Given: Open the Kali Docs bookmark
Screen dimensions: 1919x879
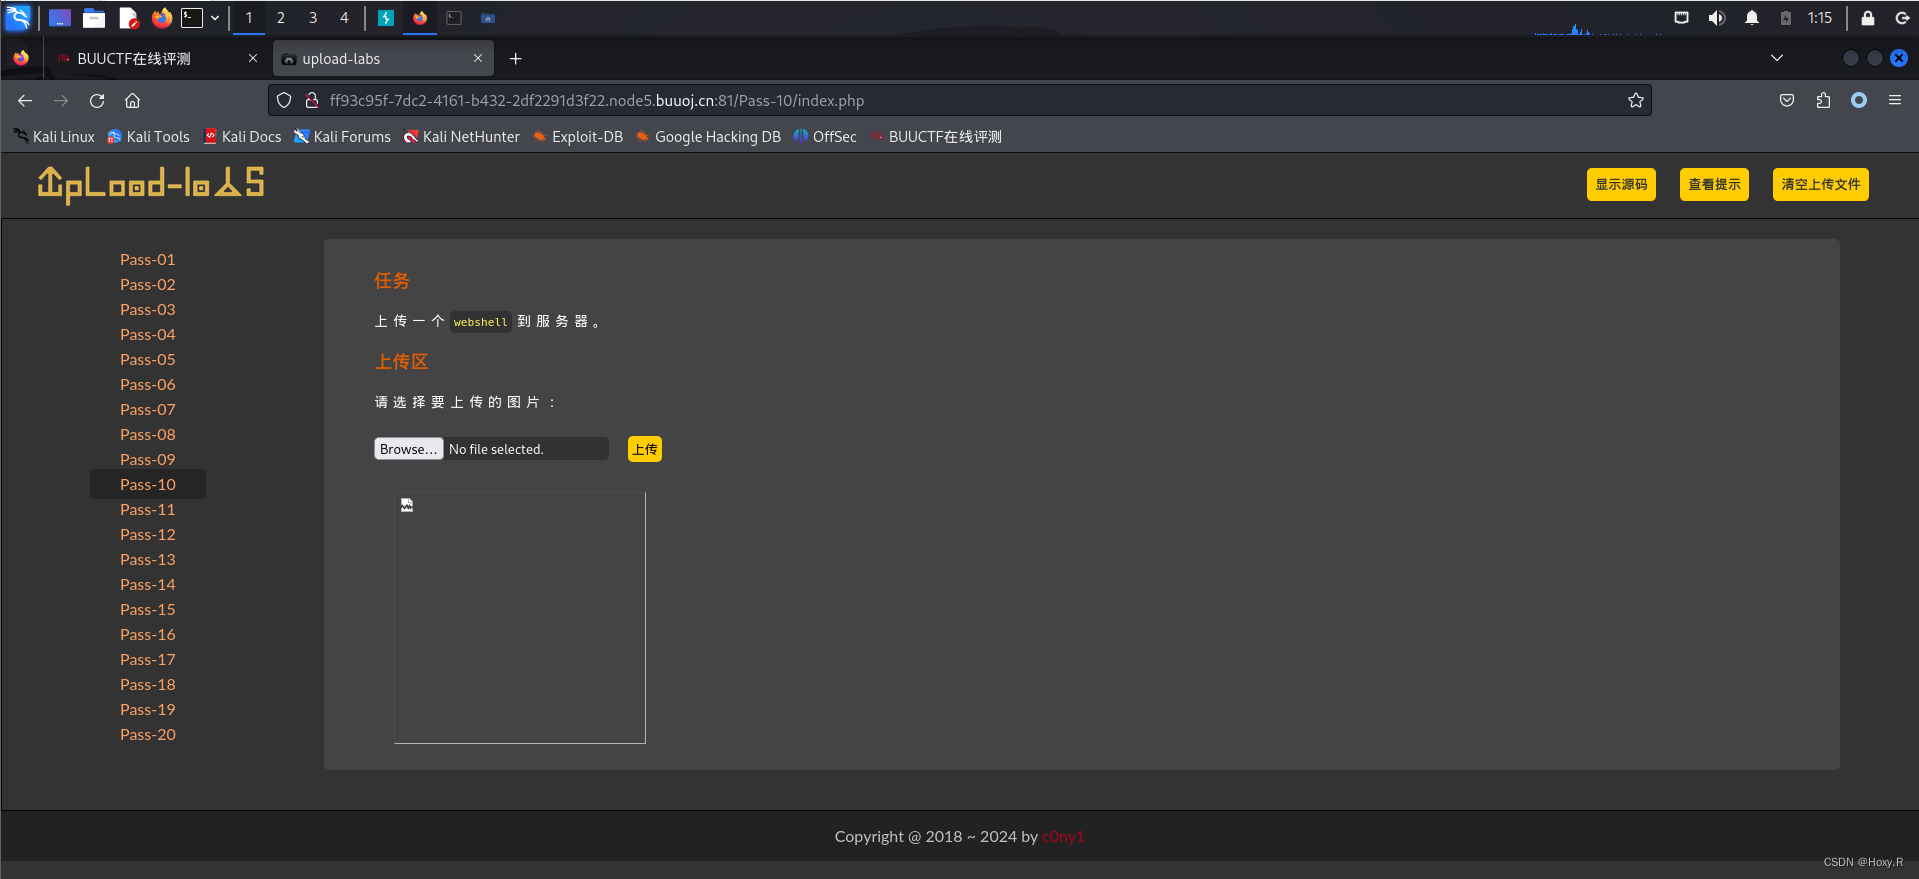Looking at the screenshot, I should point(242,137).
